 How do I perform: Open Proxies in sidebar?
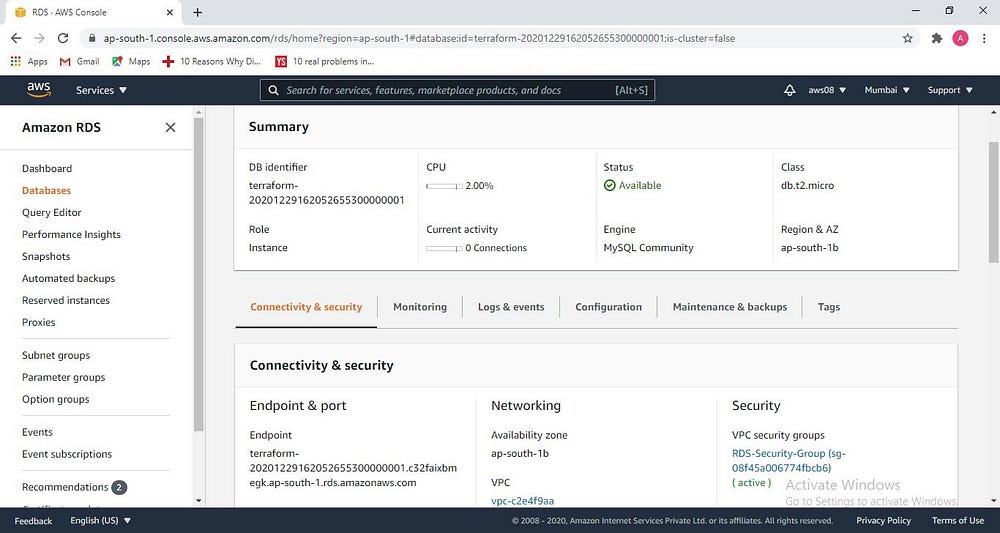tap(38, 323)
